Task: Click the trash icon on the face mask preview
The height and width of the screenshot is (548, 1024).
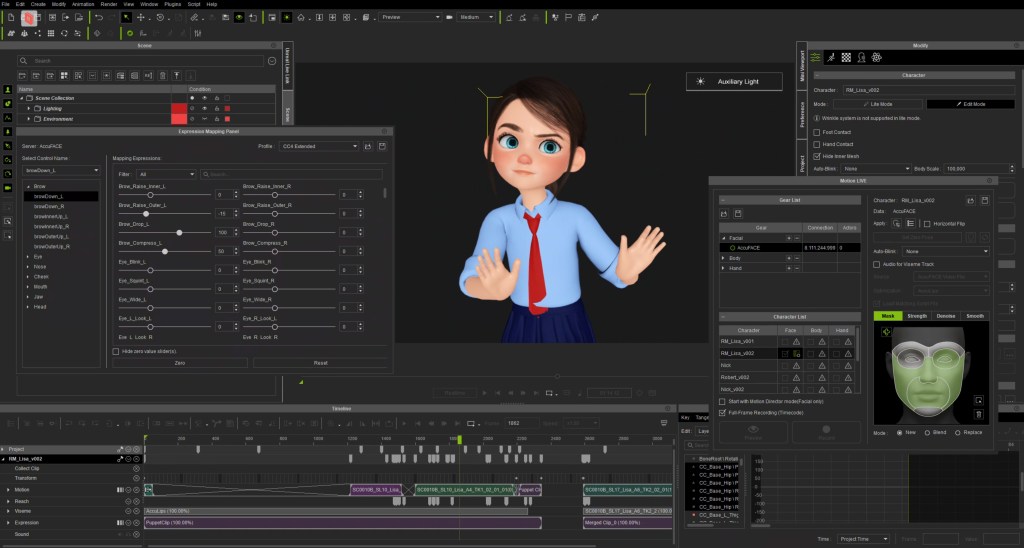Action: [x=978, y=414]
